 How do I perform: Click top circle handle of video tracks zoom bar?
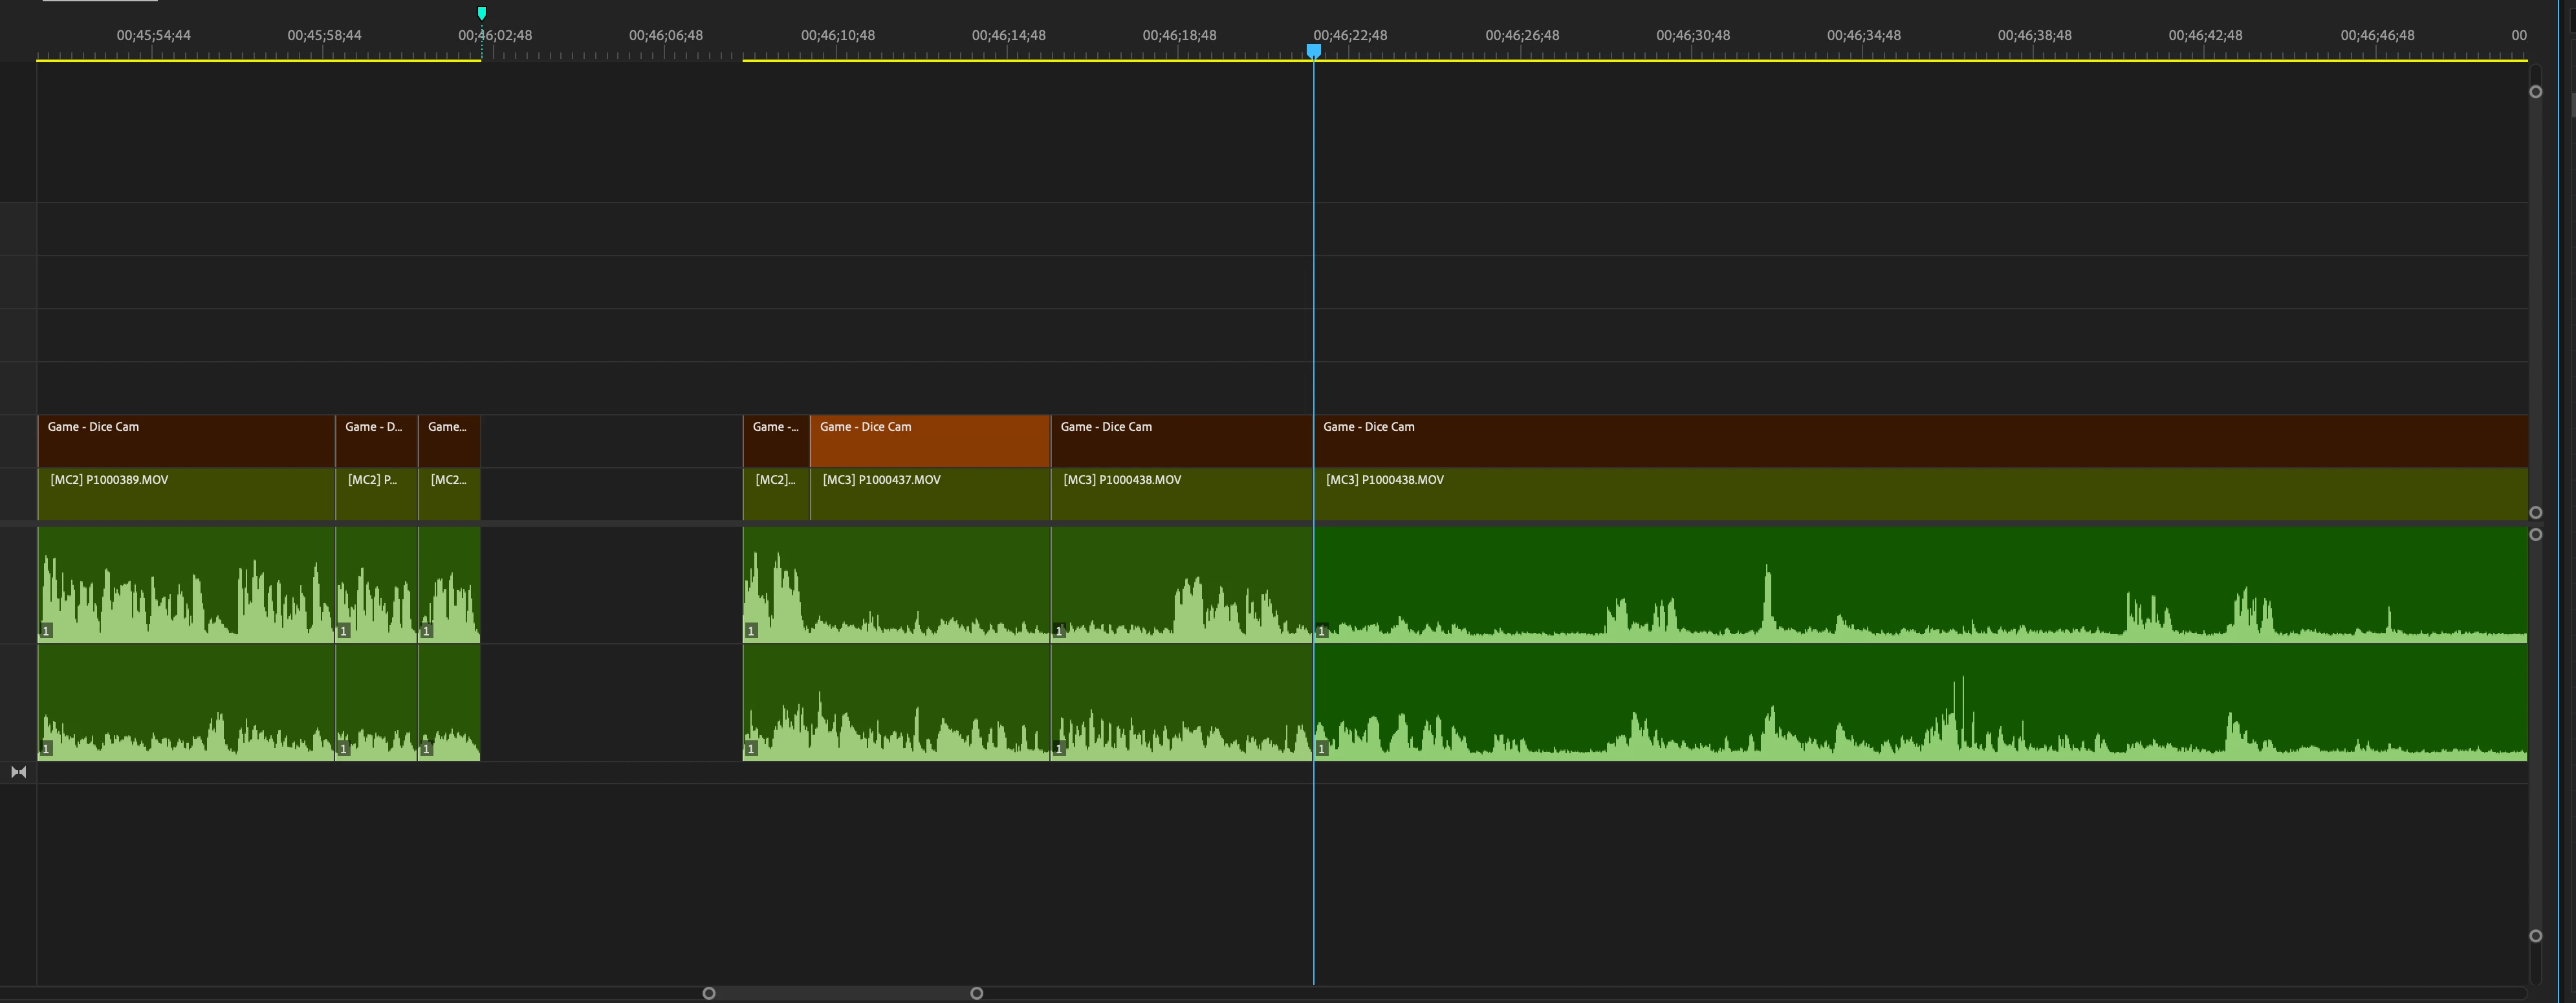pos(2535,92)
